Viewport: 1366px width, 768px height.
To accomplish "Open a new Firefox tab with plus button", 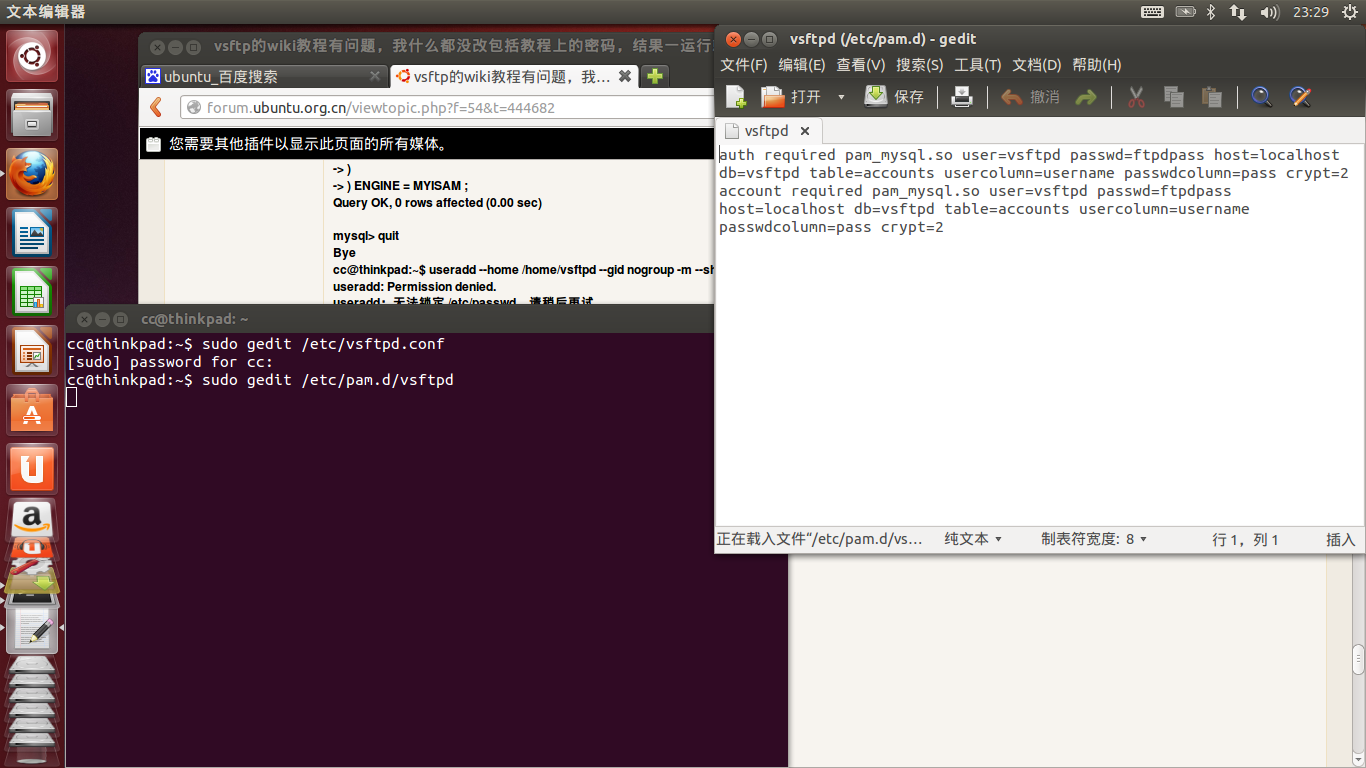I will click(654, 76).
